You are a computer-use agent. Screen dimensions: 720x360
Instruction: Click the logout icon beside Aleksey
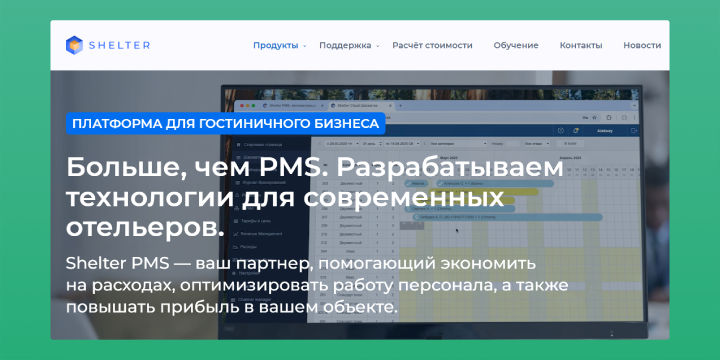[634, 131]
